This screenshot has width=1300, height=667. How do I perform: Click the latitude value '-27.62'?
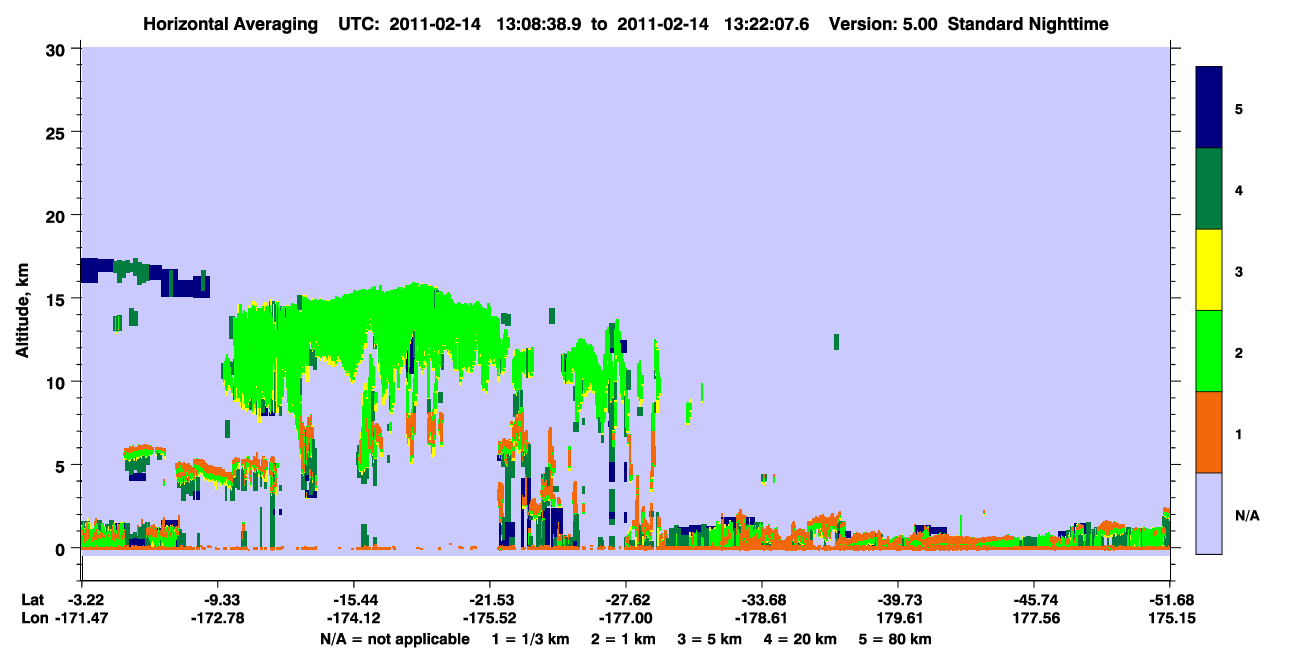pos(625,600)
